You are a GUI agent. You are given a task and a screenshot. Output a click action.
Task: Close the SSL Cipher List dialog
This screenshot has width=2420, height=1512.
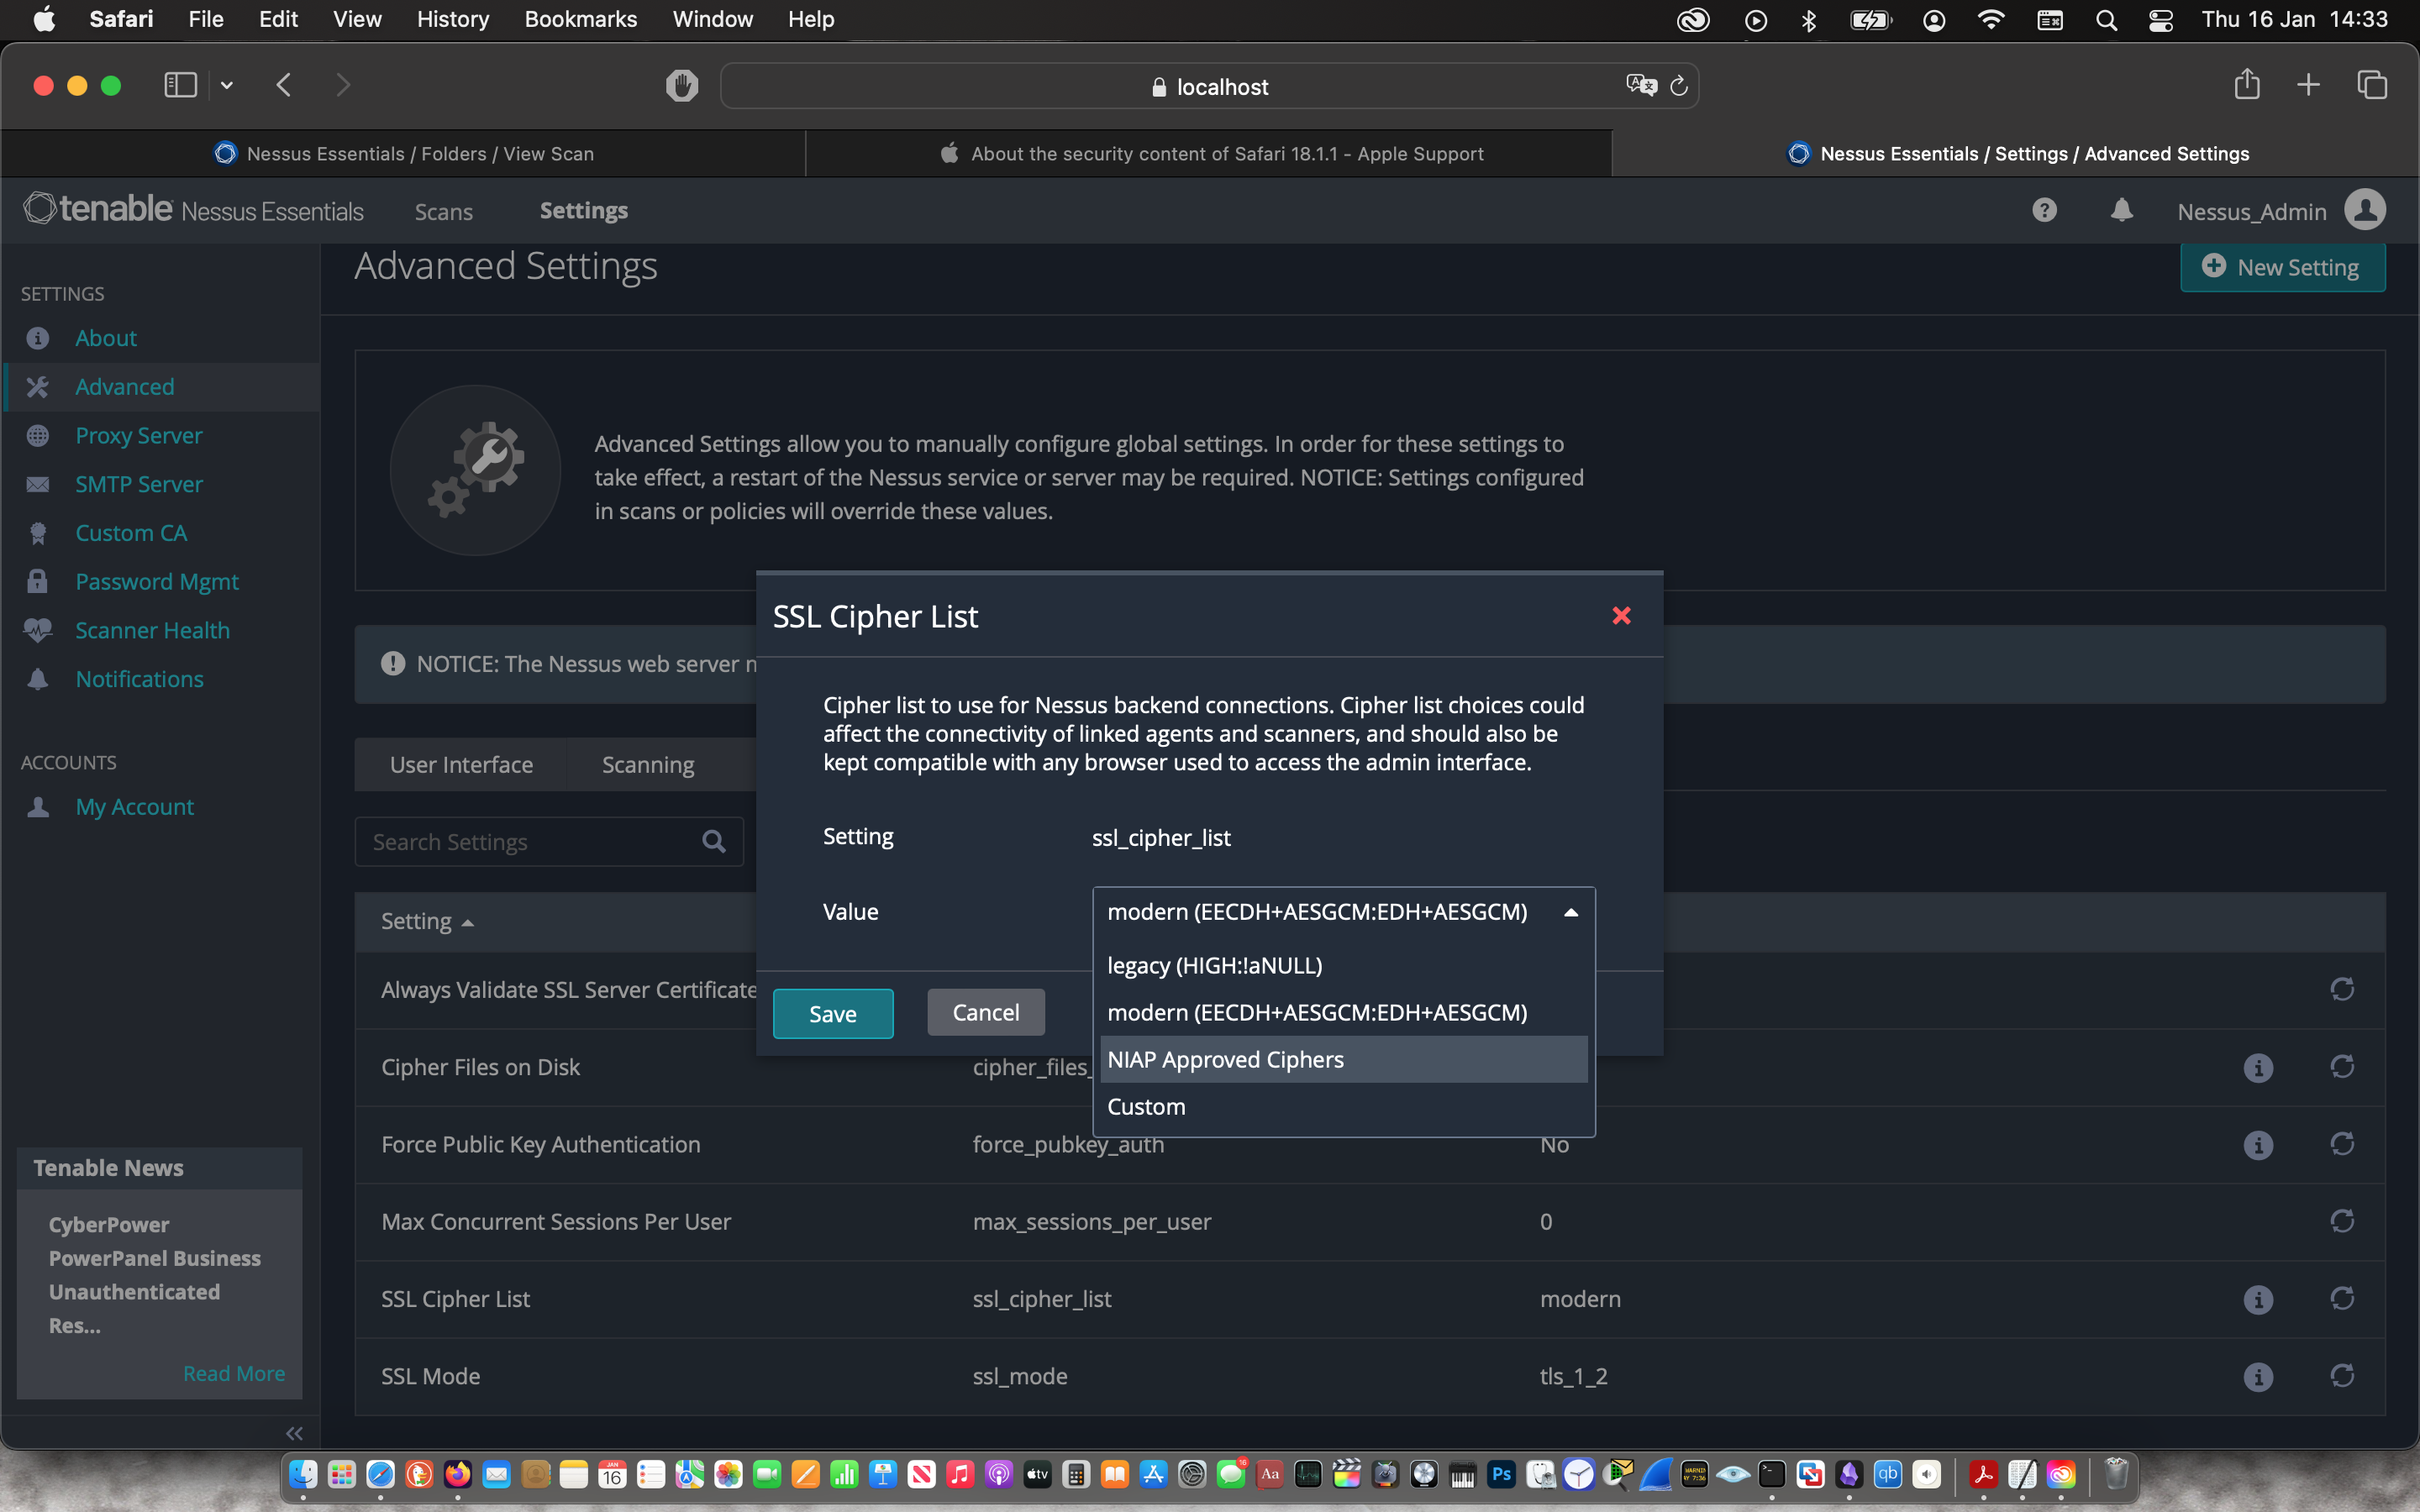(1621, 616)
